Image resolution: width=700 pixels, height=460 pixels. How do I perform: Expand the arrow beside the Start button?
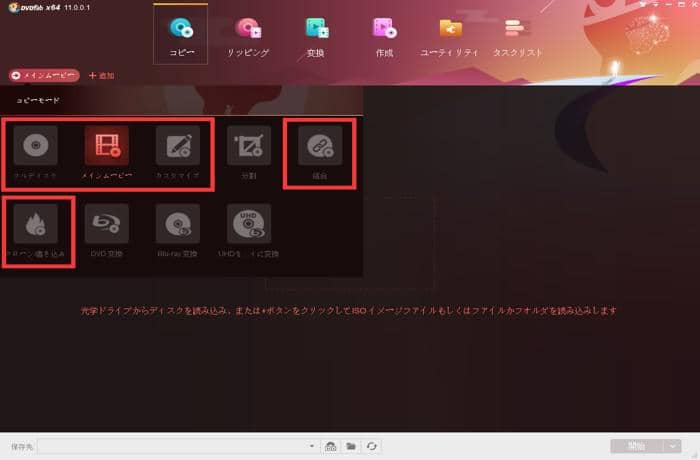(x=674, y=446)
